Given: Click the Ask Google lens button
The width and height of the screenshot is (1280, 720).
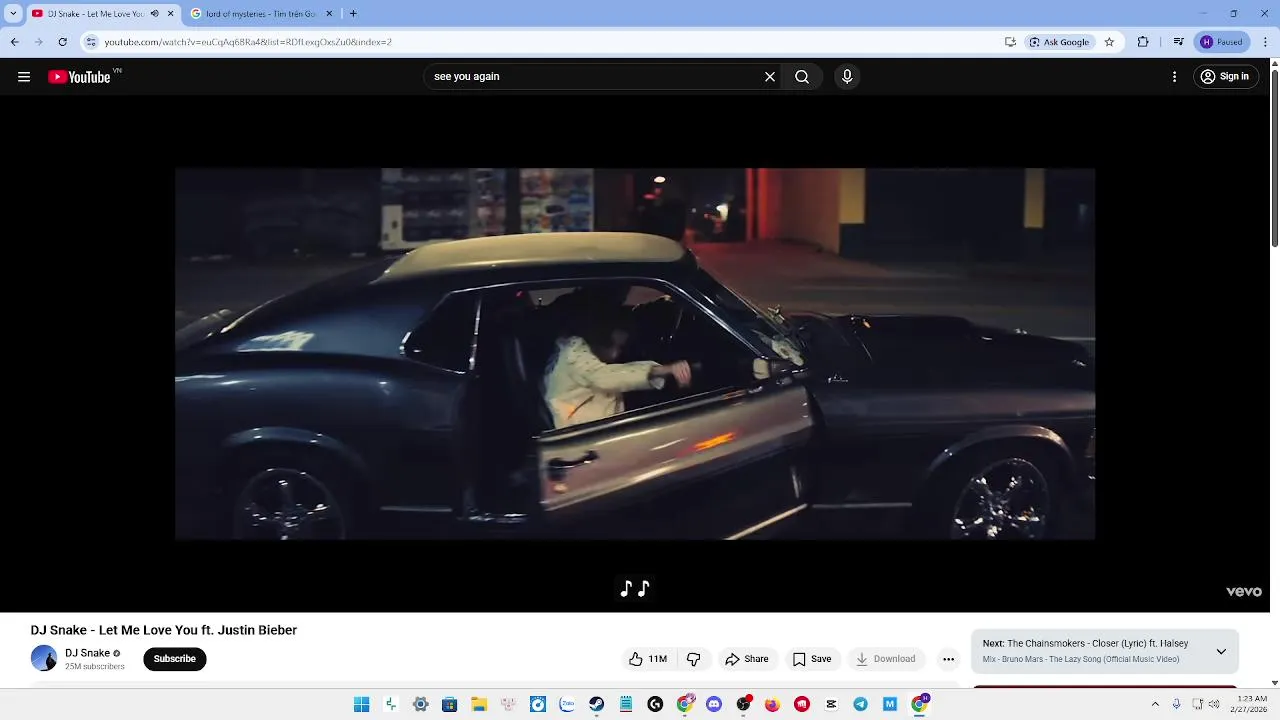Looking at the screenshot, I should coord(1060,42).
